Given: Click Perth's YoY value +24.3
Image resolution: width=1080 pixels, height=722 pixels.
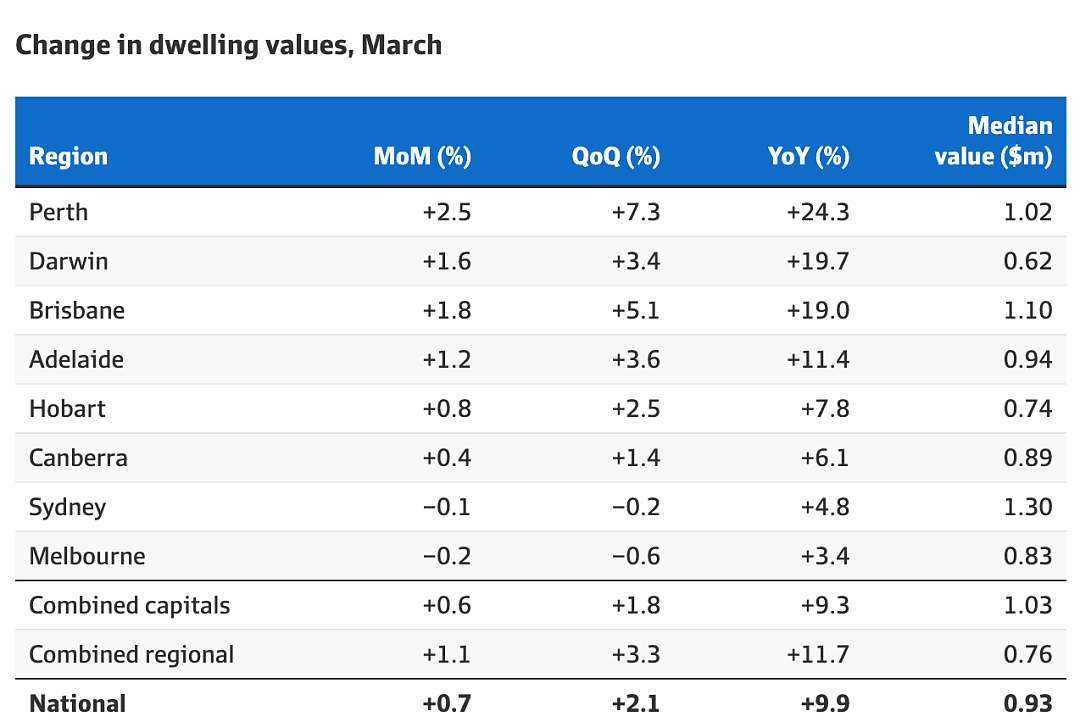Looking at the screenshot, I should tap(818, 212).
